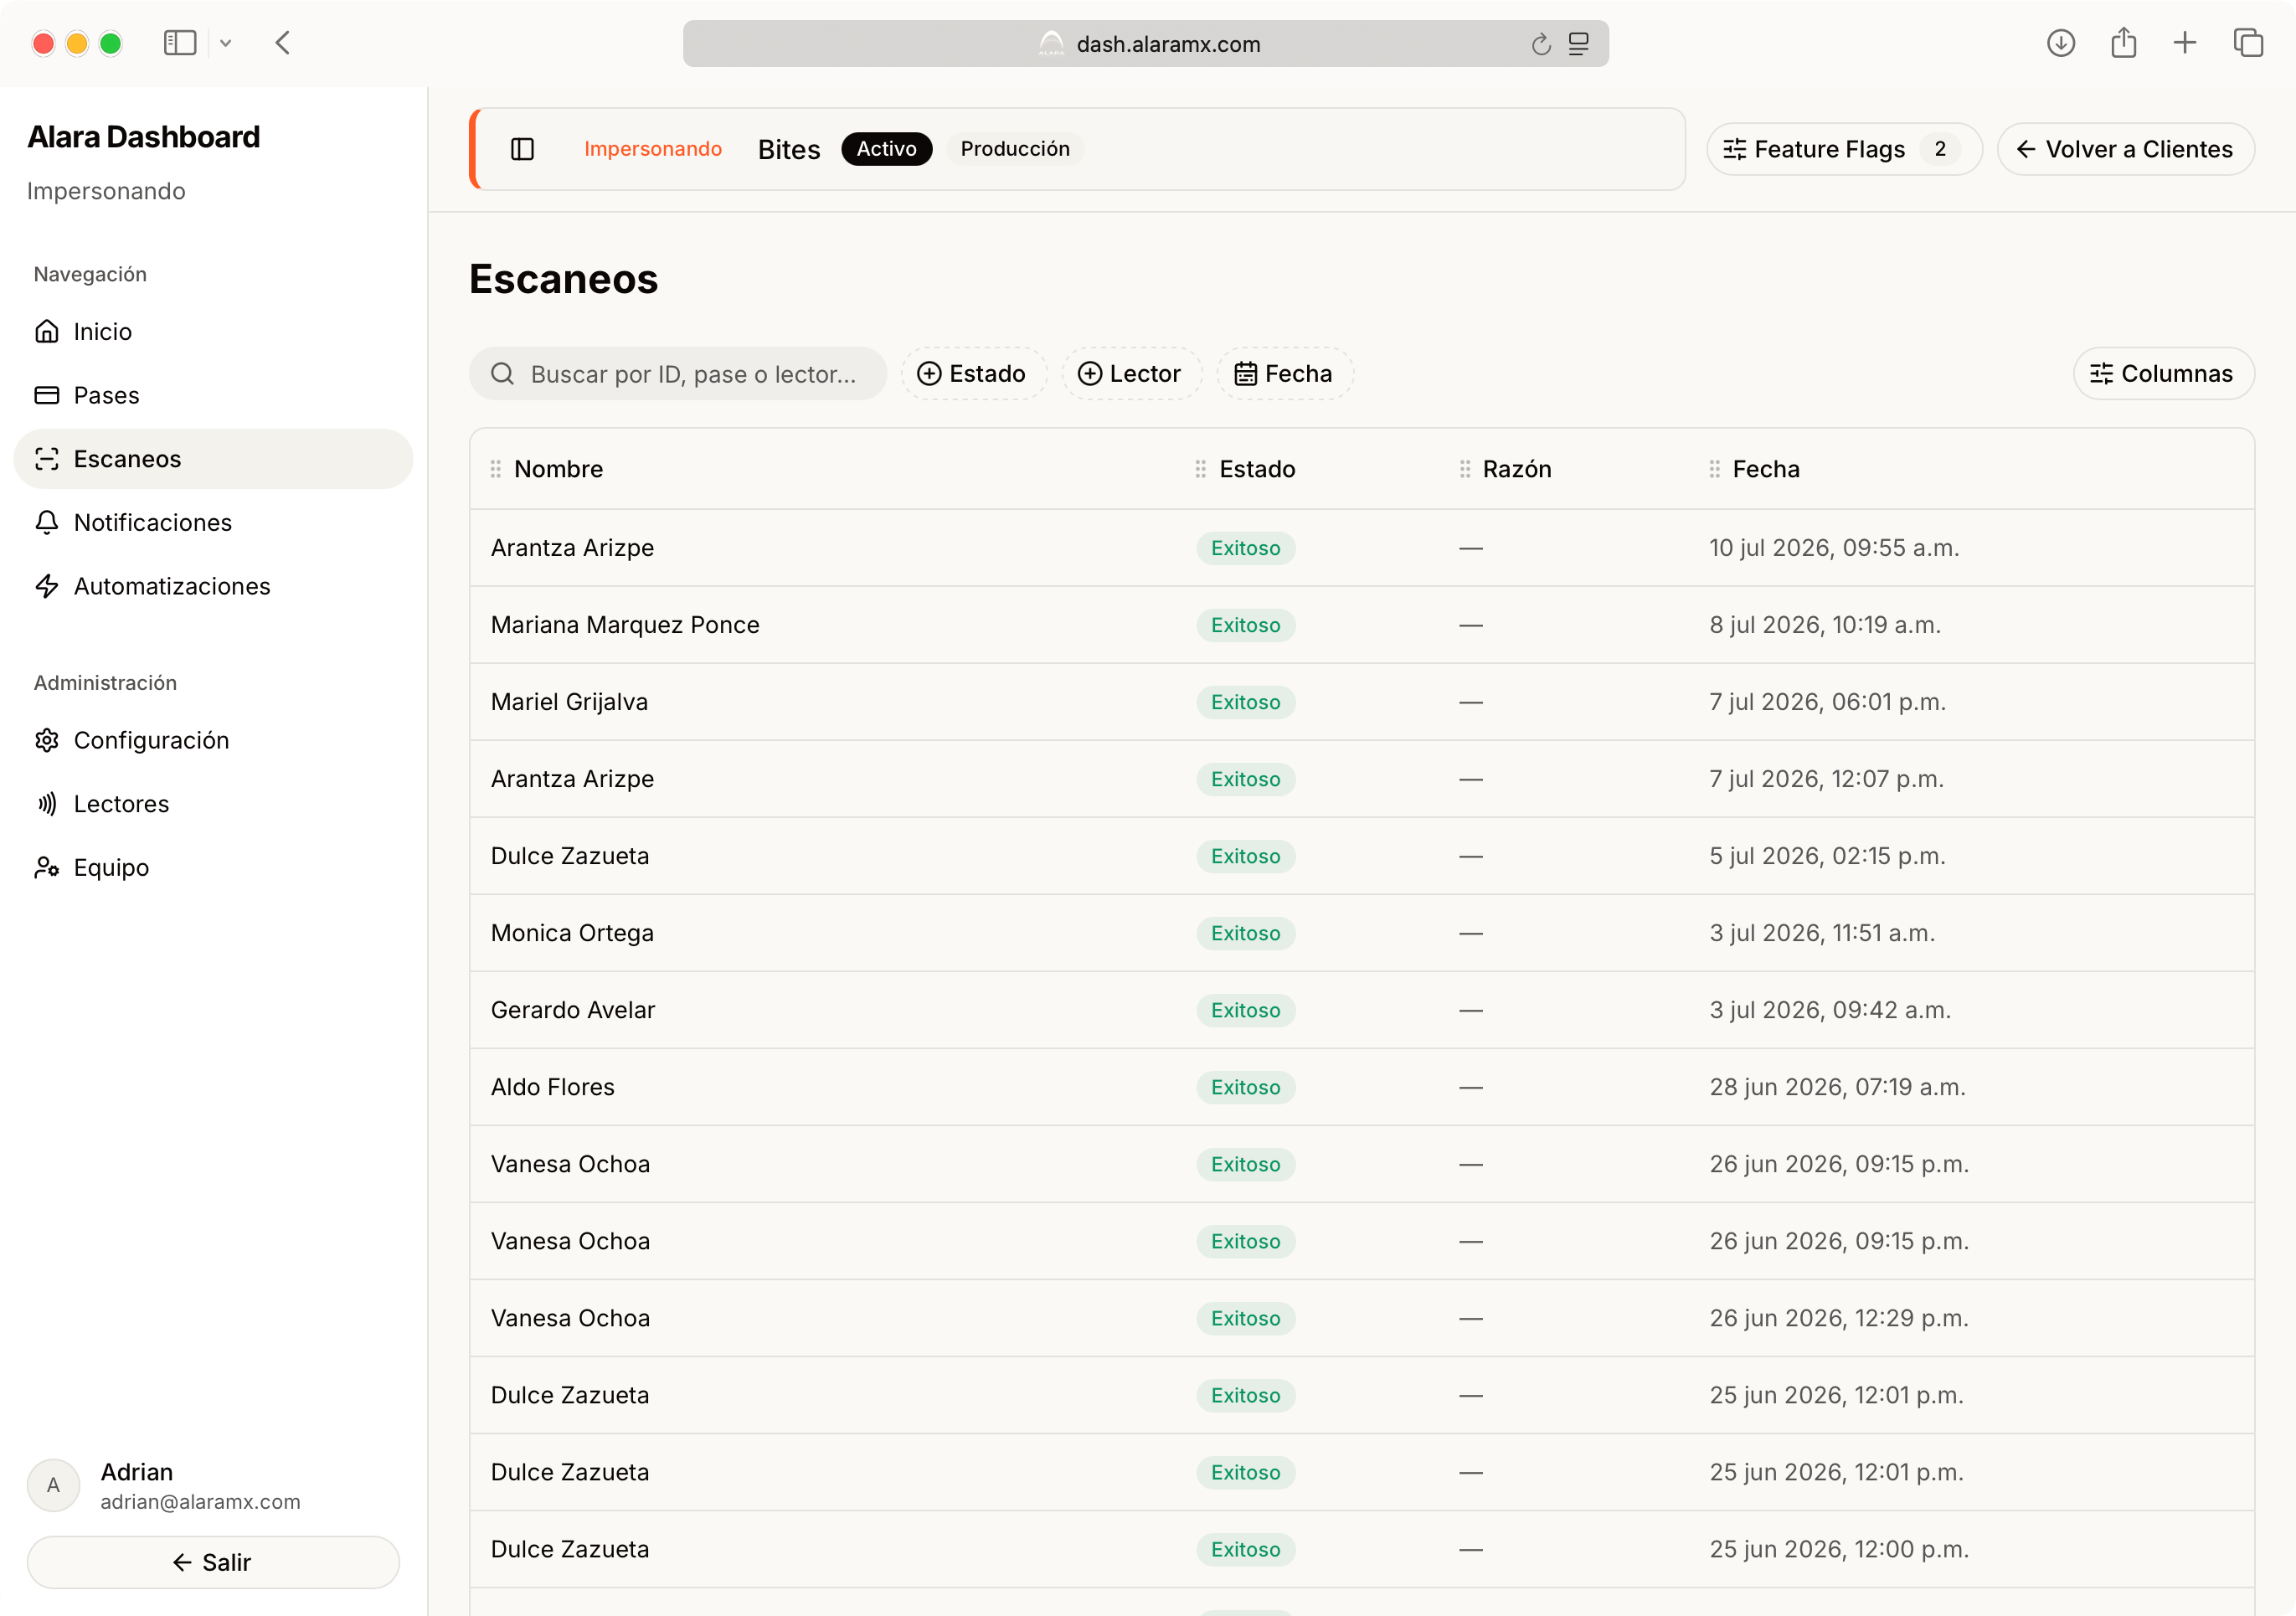Click the Impersonando label in banner
Viewport: 2296px width, 1616px height.
(653, 149)
